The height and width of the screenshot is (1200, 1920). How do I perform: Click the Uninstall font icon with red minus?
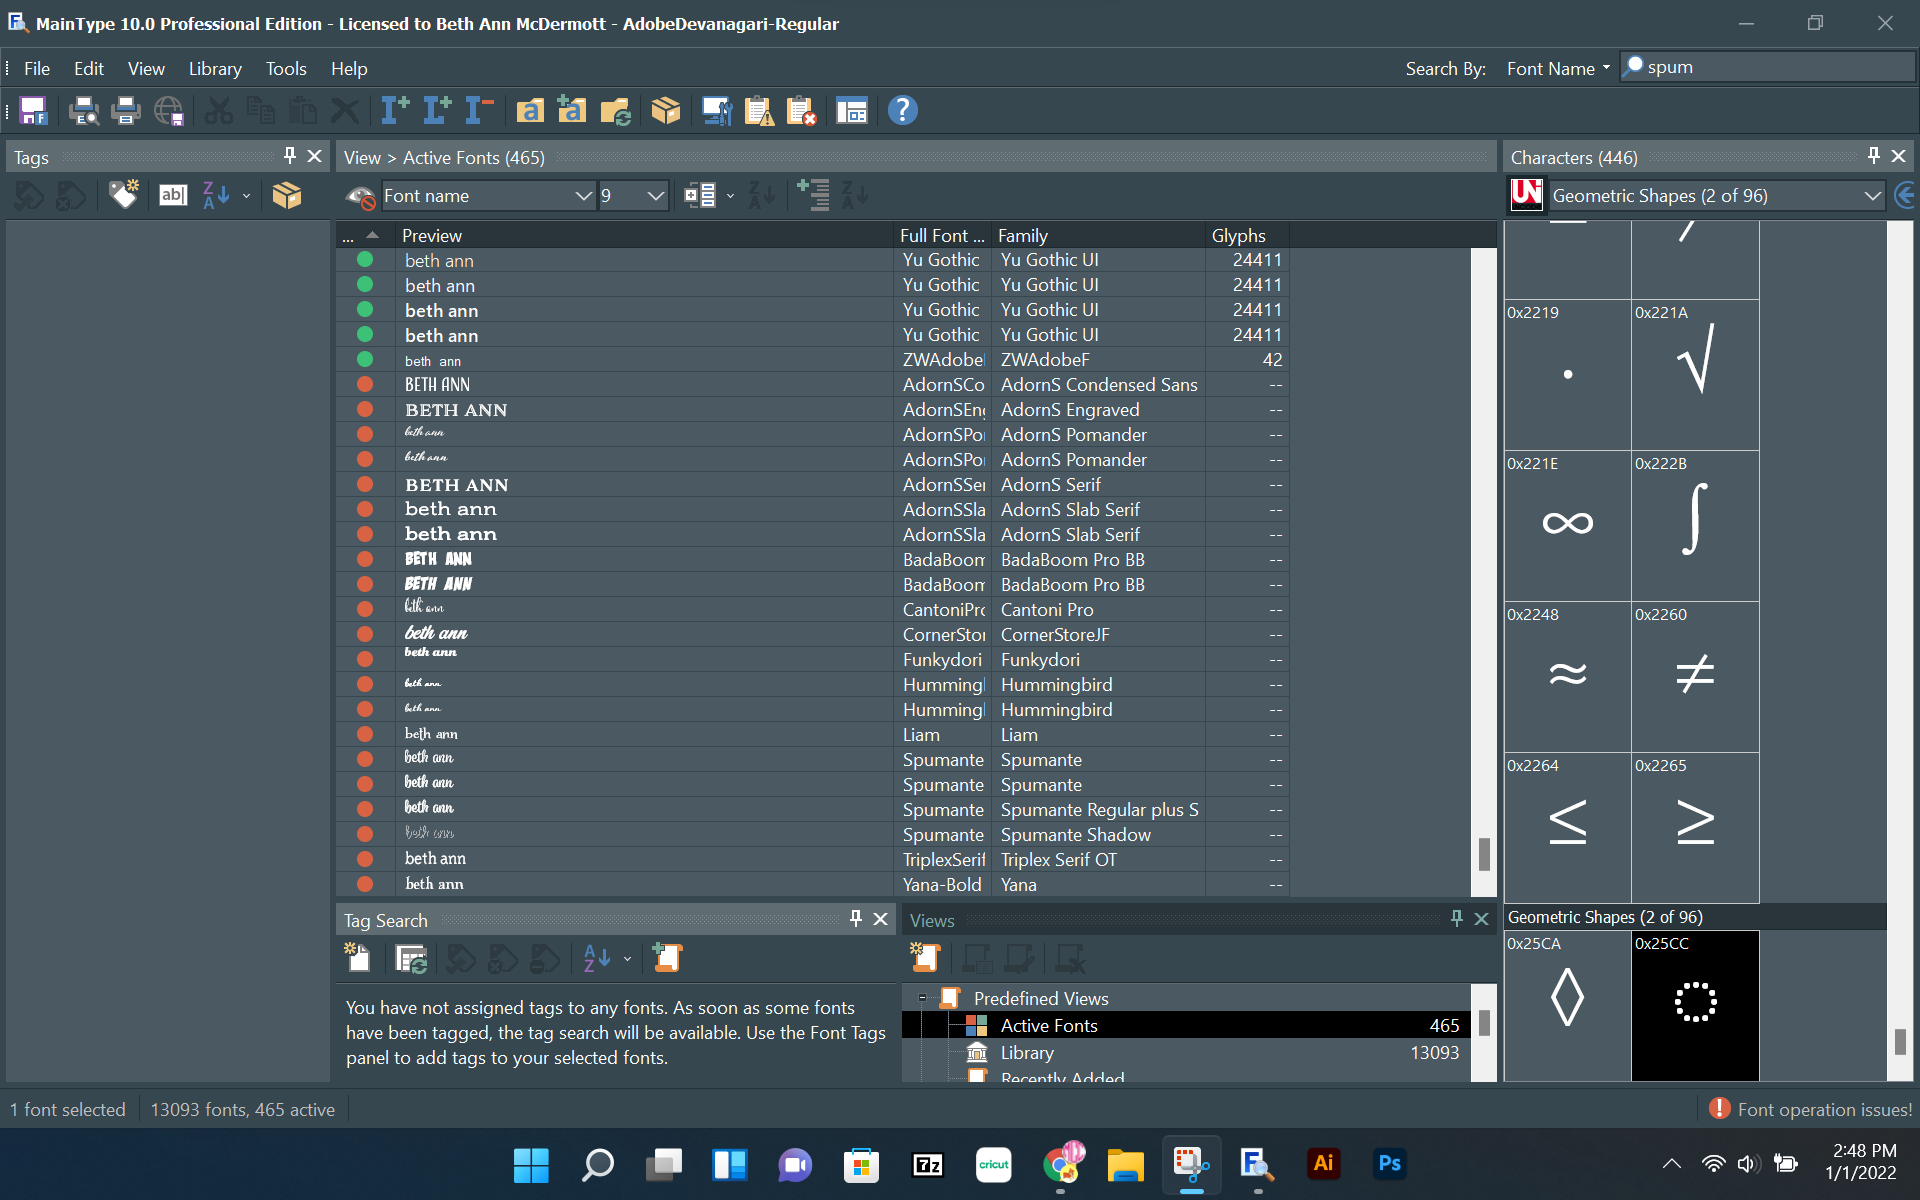[479, 110]
